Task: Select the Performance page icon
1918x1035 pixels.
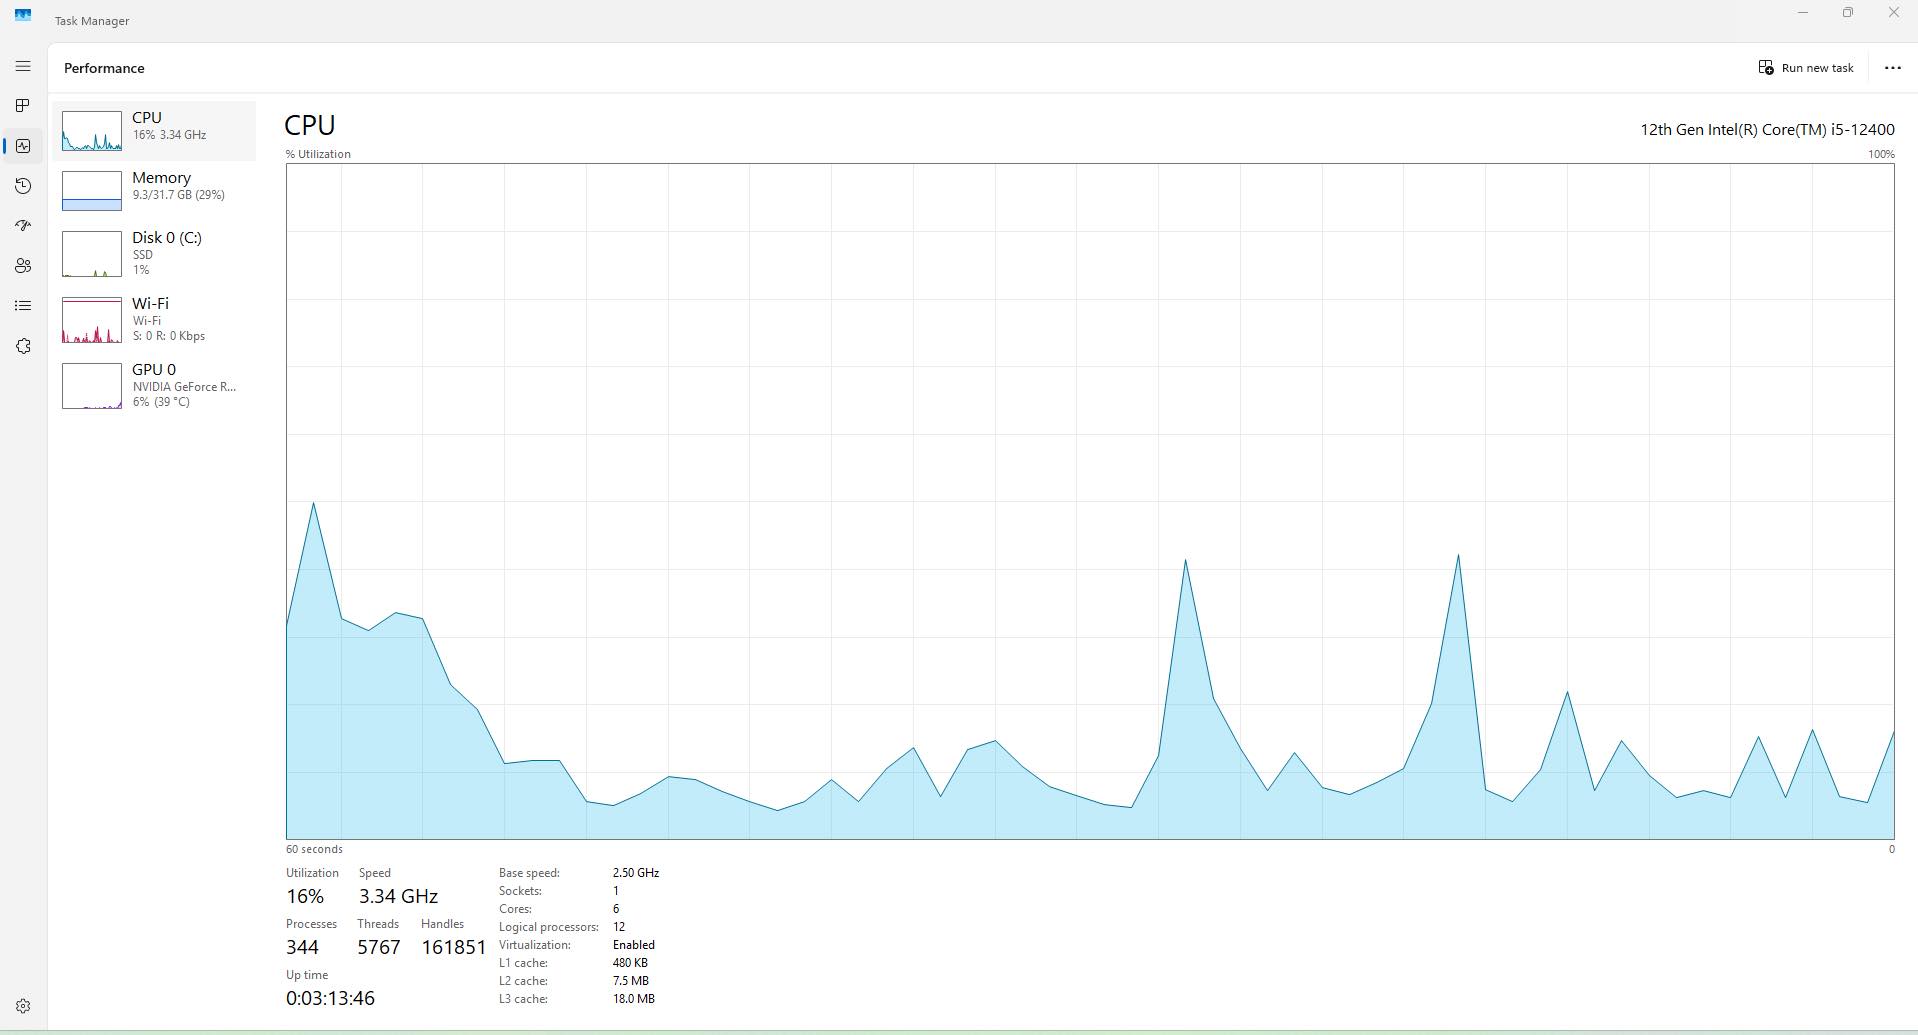Action: point(23,146)
